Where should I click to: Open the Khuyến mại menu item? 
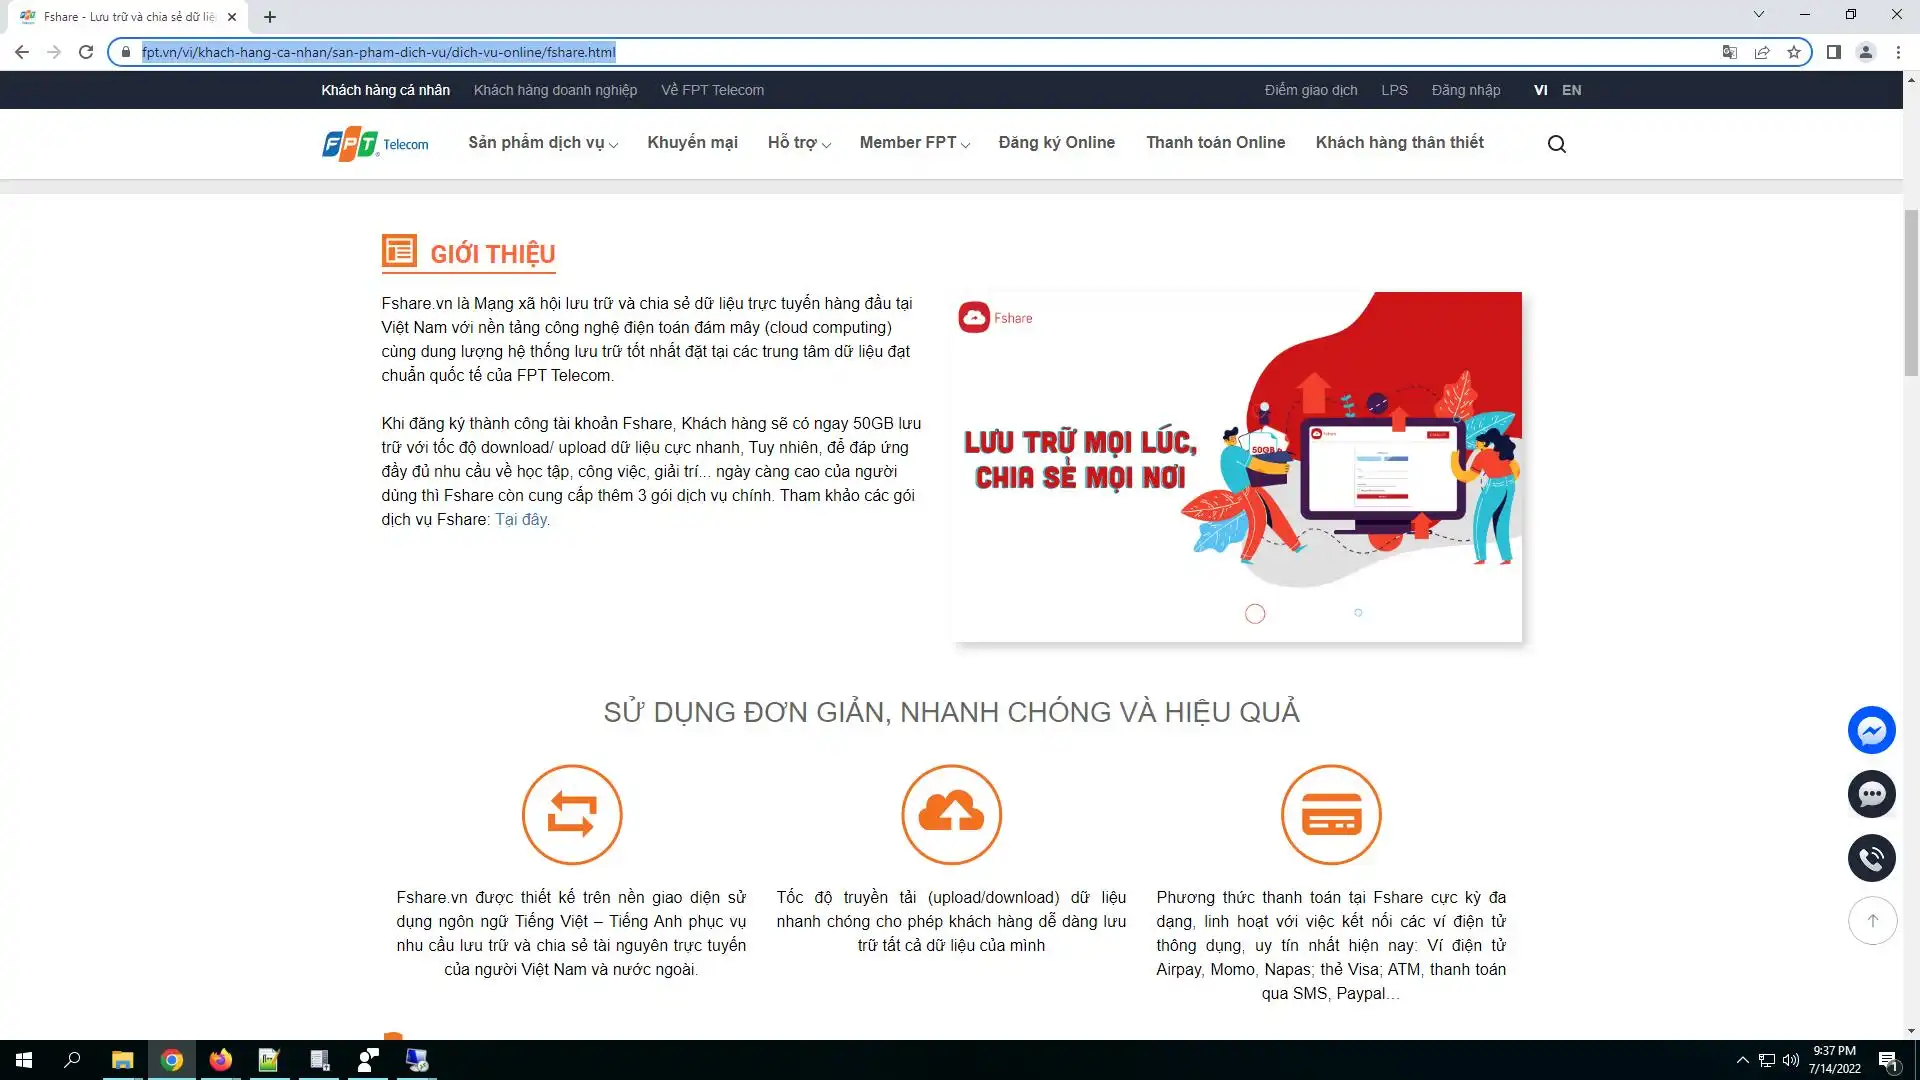click(692, 143)
